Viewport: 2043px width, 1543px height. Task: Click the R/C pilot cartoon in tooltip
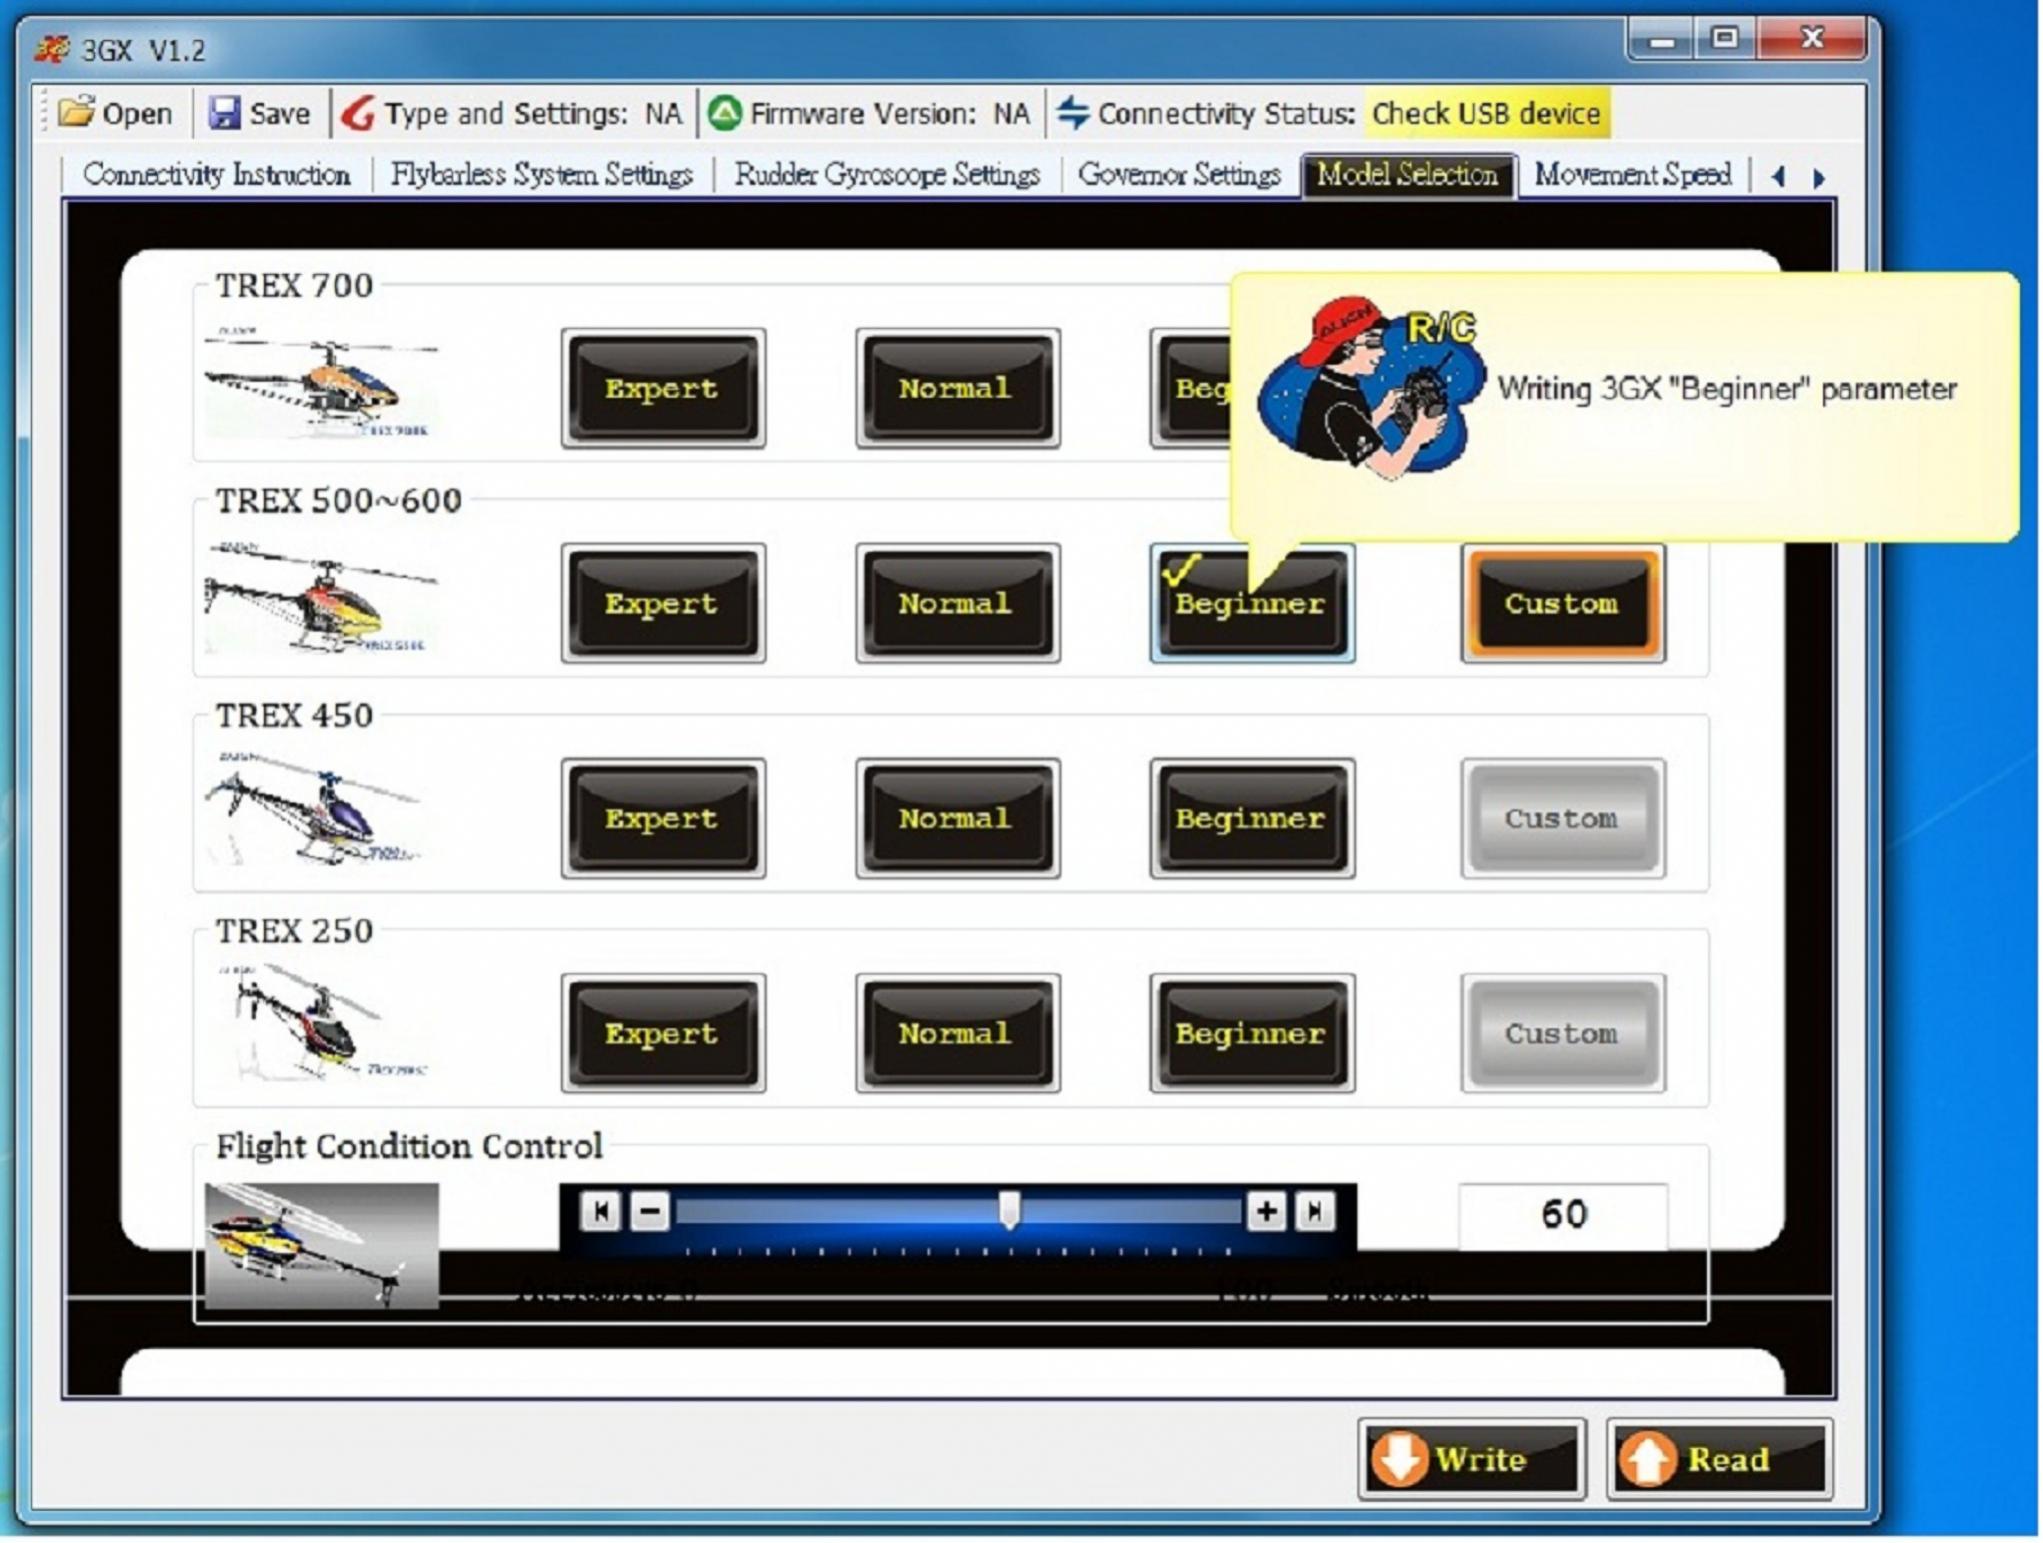click(1370, 387)
